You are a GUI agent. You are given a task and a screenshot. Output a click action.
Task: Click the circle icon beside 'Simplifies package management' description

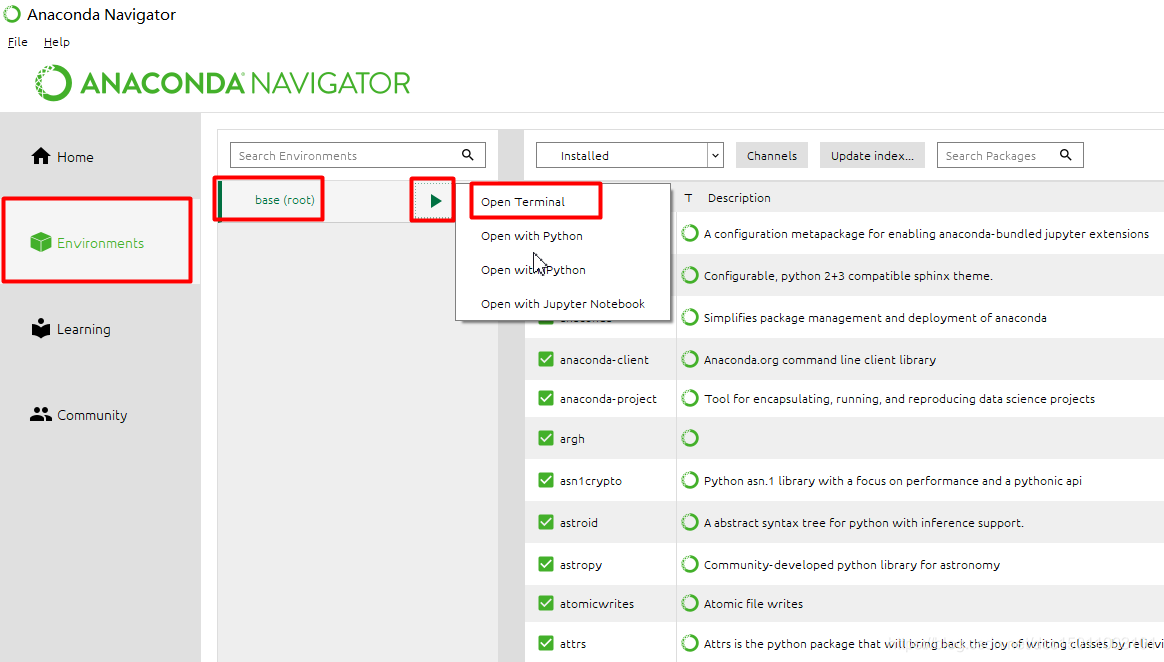pyautogui.click(x=690, y=318)
